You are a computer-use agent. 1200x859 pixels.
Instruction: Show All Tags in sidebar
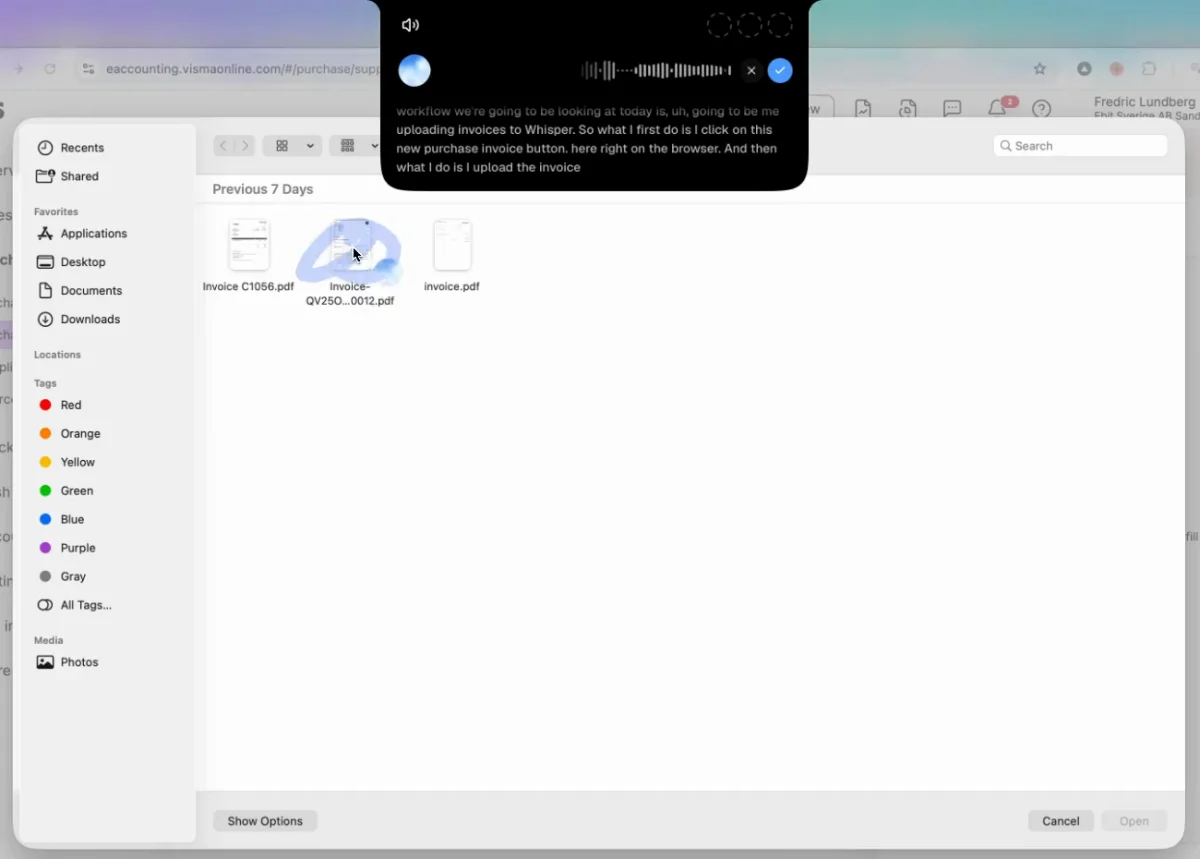pyautogui.click(x=74, y=605)
